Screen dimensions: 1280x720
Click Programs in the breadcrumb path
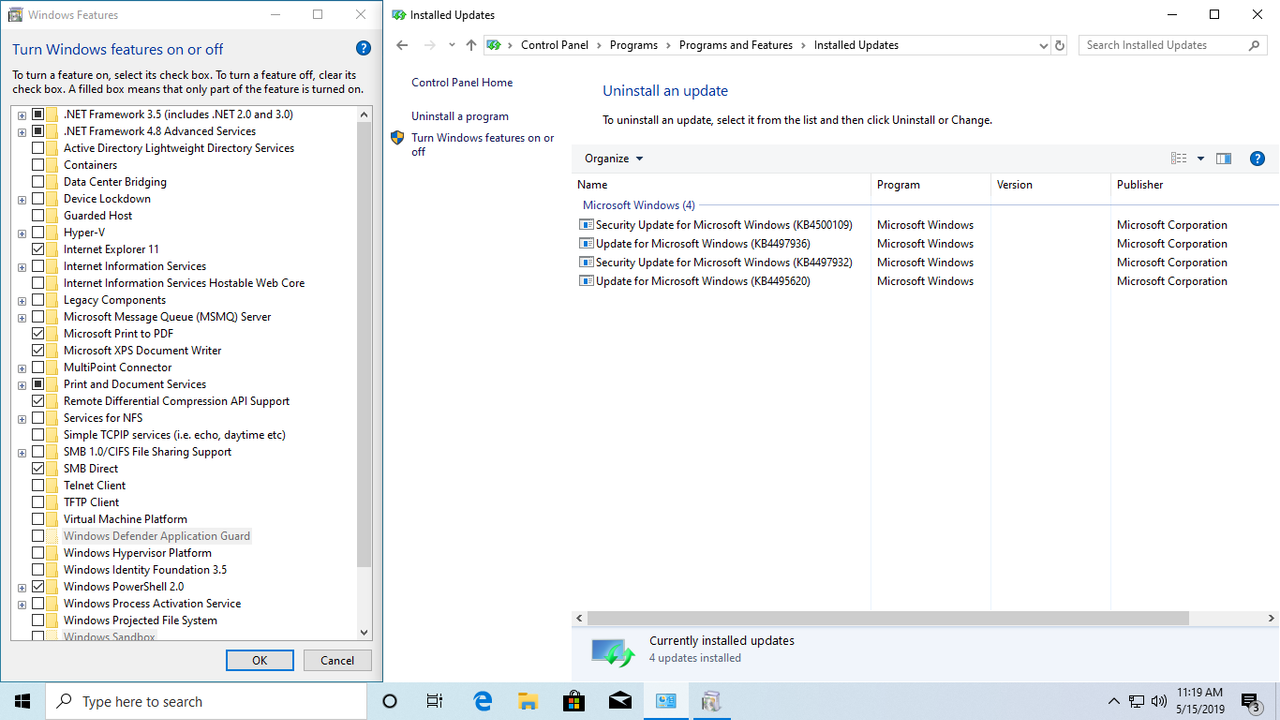[x=633, y=45]
